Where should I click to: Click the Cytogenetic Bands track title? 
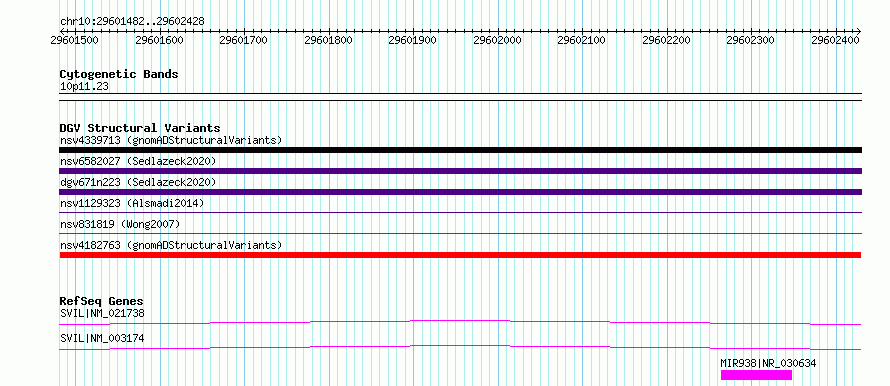119,74
